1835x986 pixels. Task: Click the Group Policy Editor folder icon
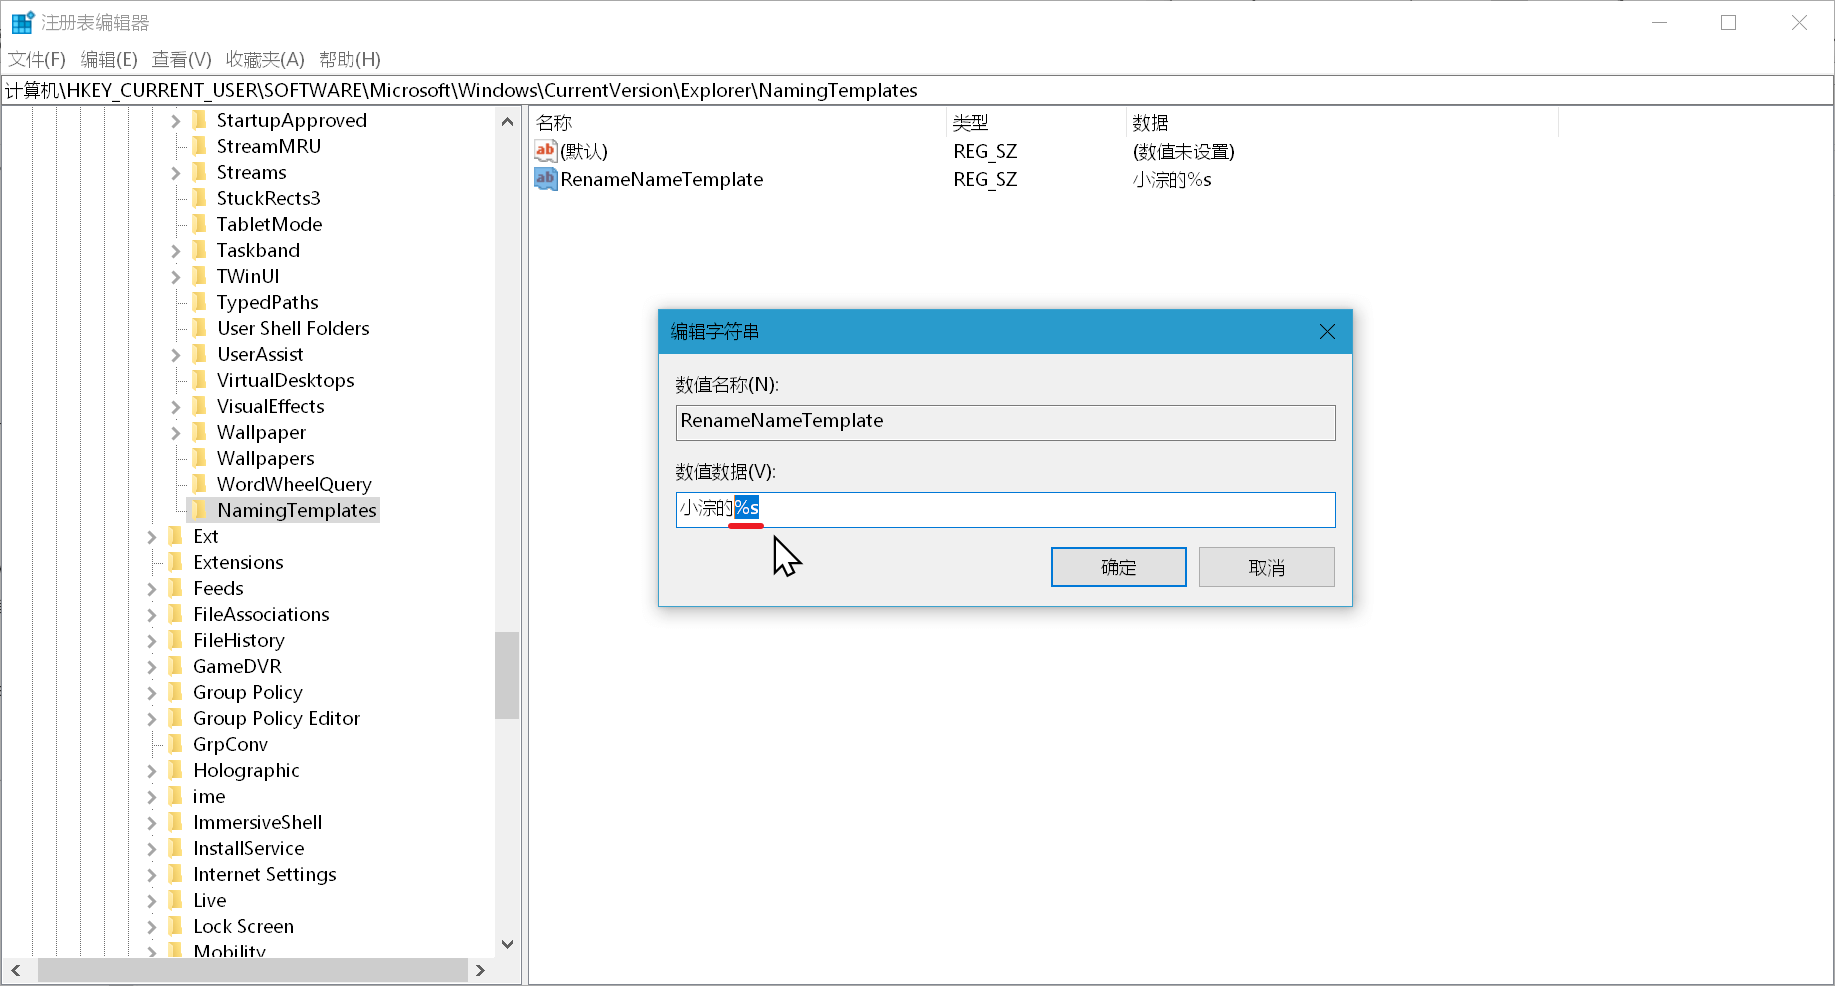176,718
